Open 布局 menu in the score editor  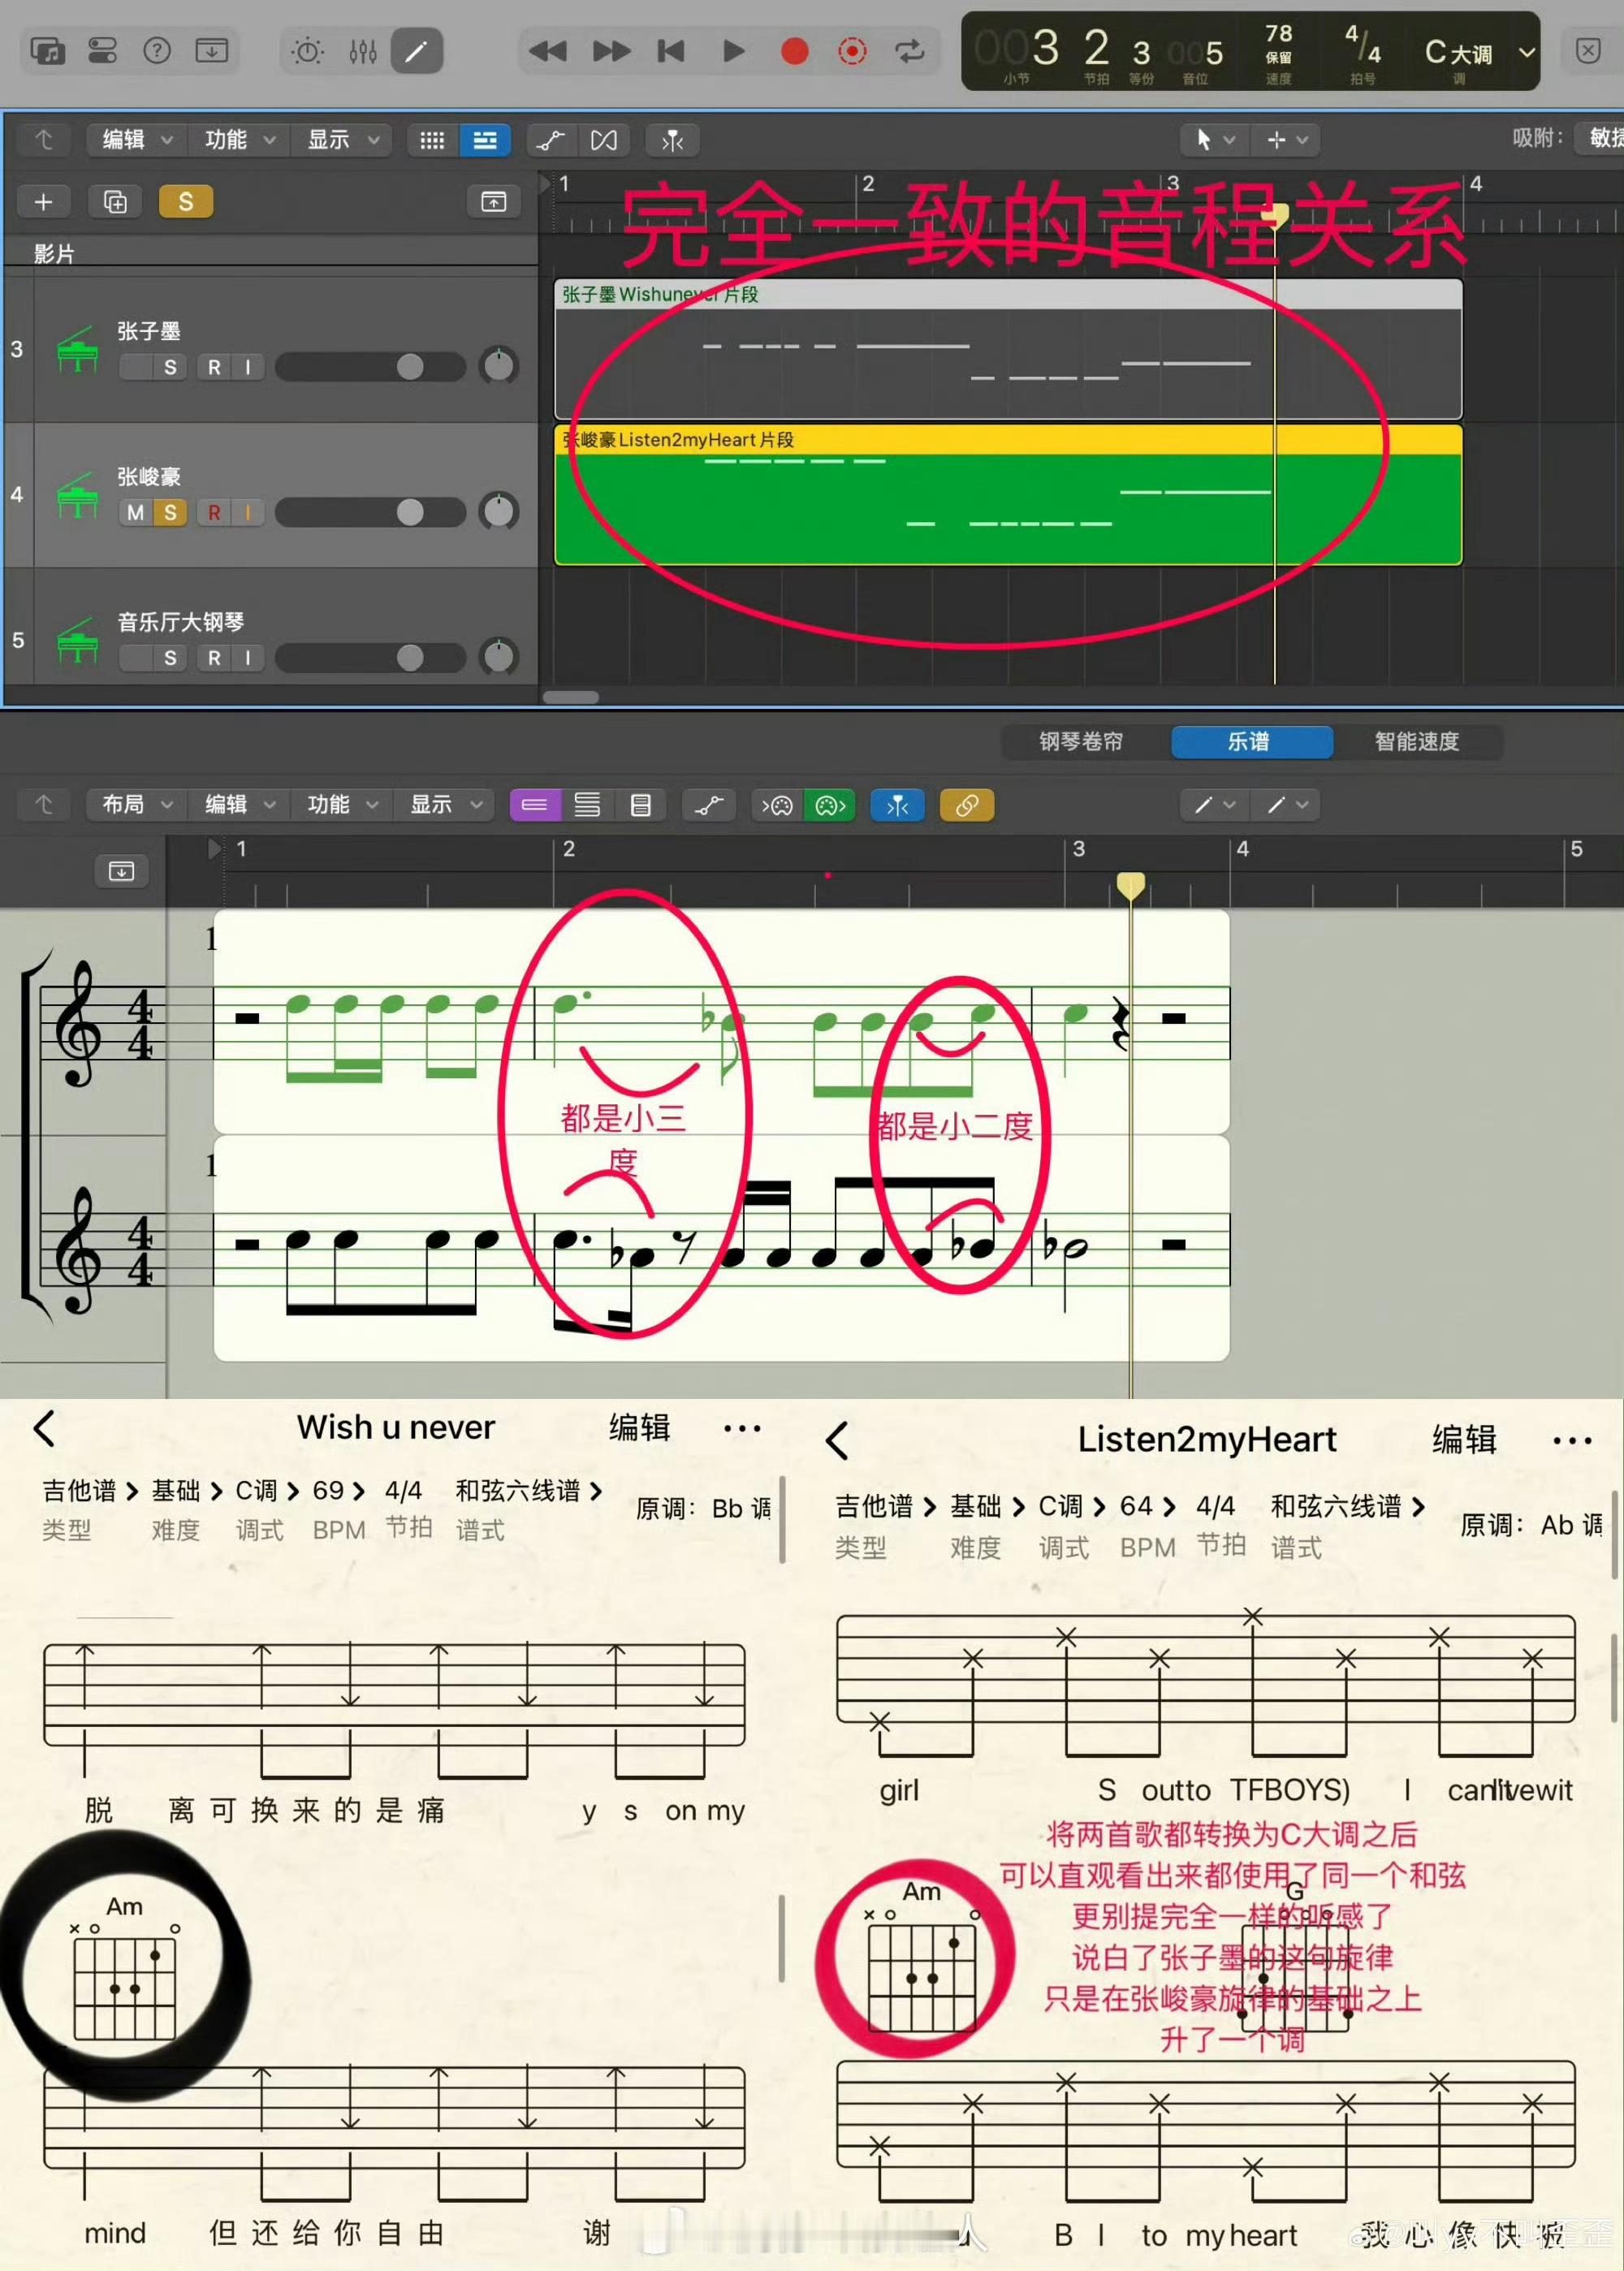click(x=137, y=805)
